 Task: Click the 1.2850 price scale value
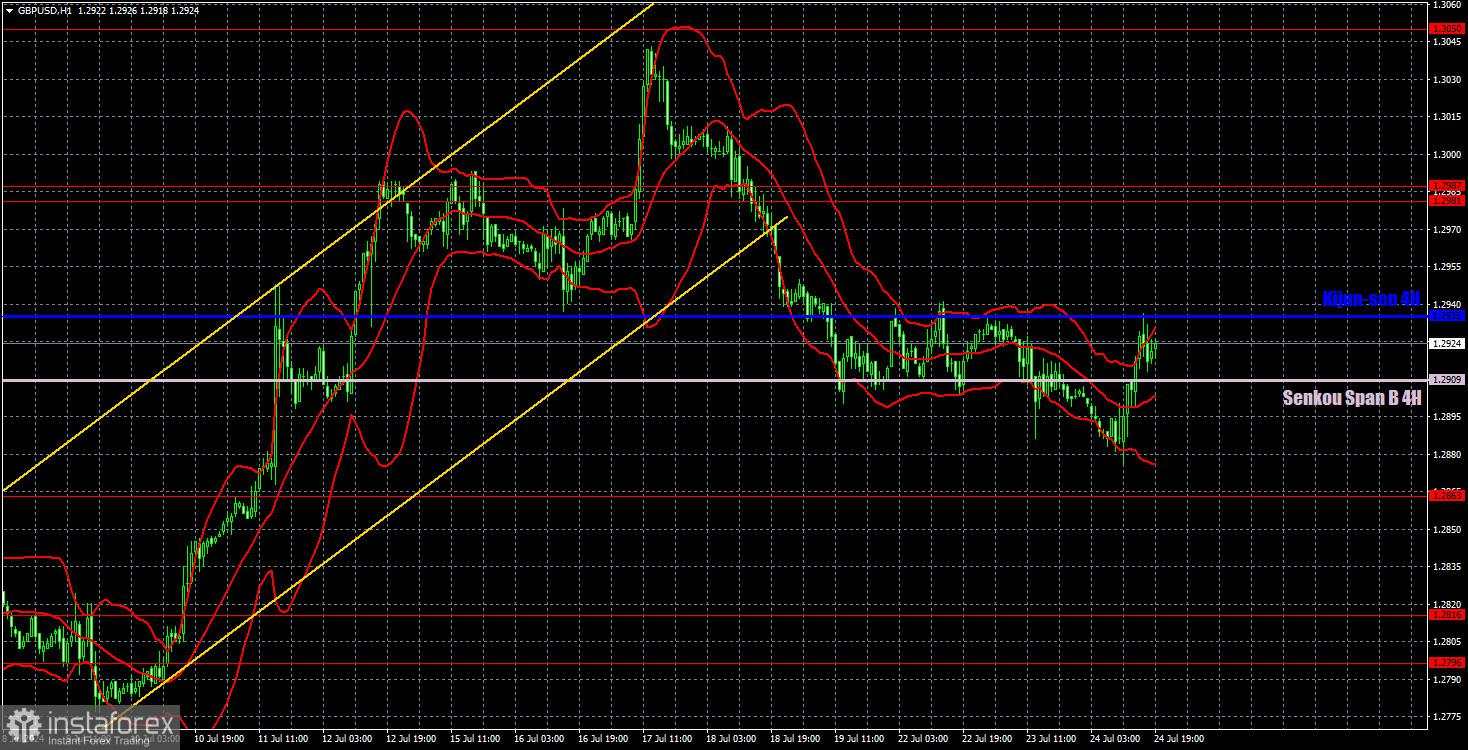tap(1447, 529)
